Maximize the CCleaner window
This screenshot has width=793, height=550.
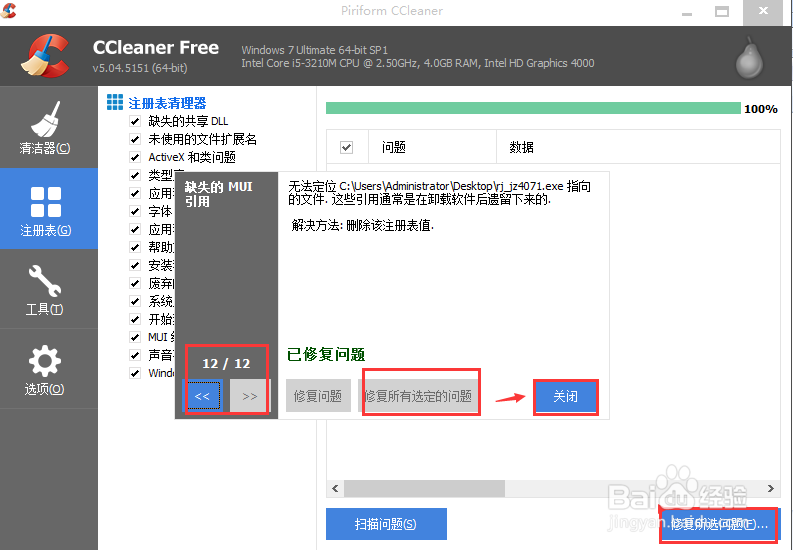tap(722, 12)
